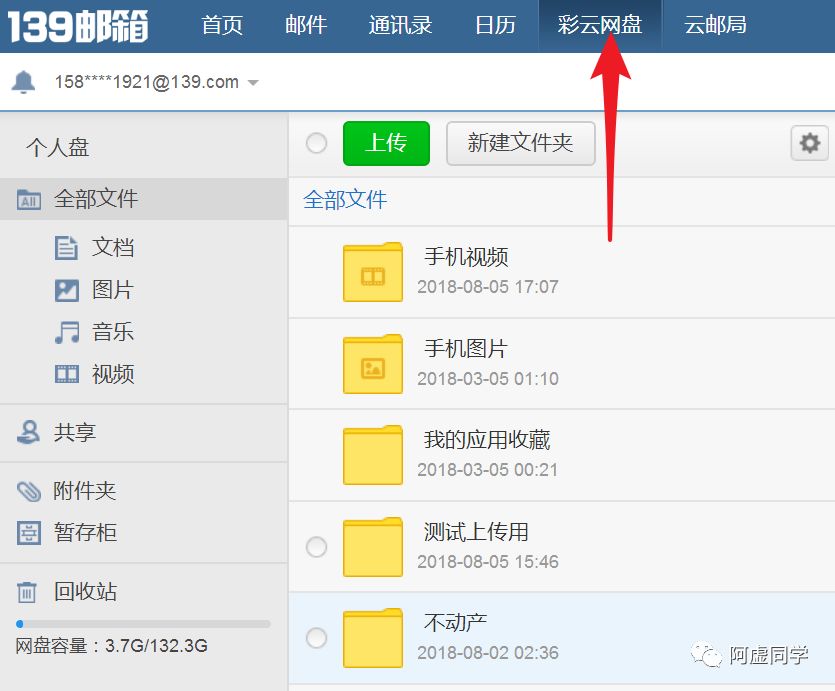
Task: Click the 全部文件 breadcrumb link
Action: (345, 200)
